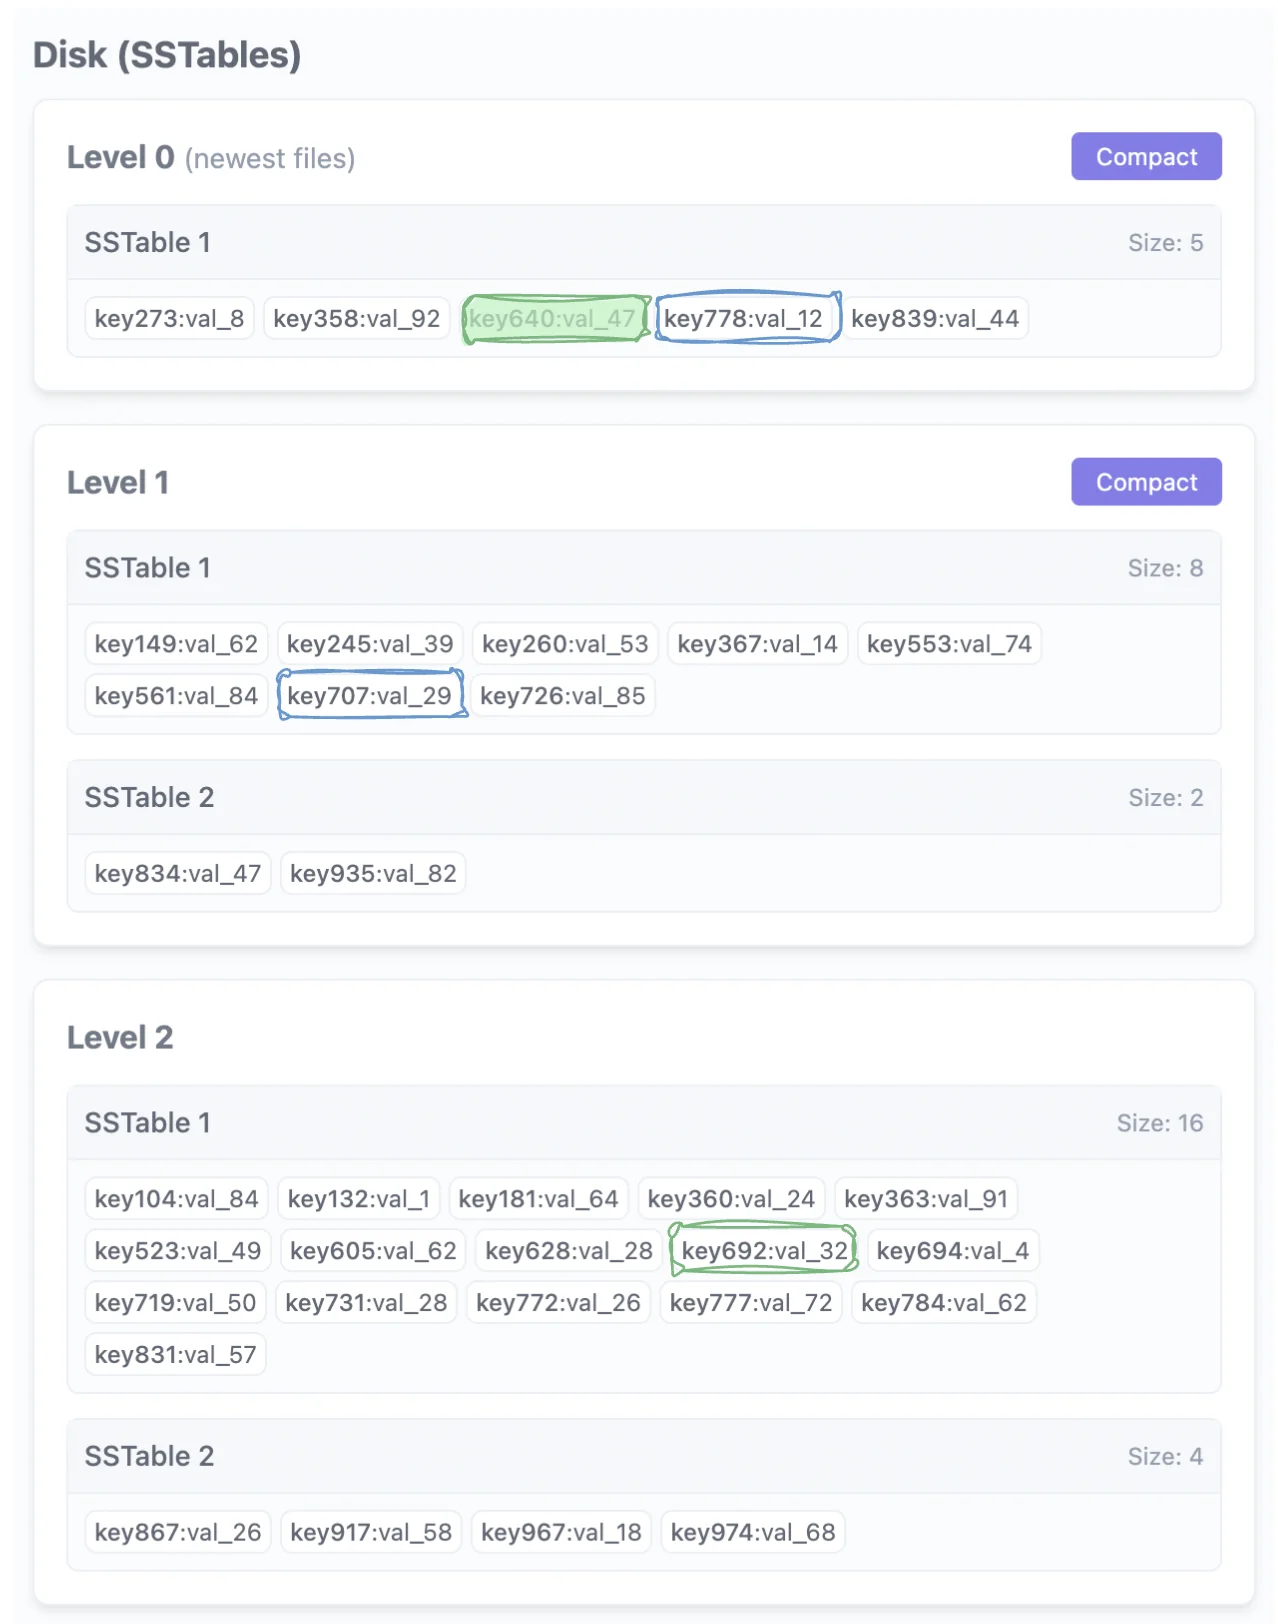Select key834:val_47 in Level 1 SSTable 2

point(177,874)
